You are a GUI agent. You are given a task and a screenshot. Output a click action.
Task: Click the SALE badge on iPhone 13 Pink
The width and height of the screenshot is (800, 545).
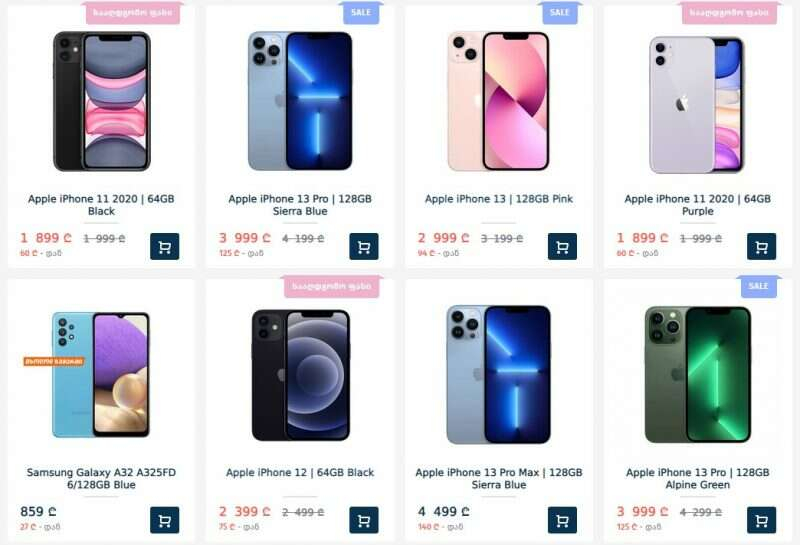[559, 13]
